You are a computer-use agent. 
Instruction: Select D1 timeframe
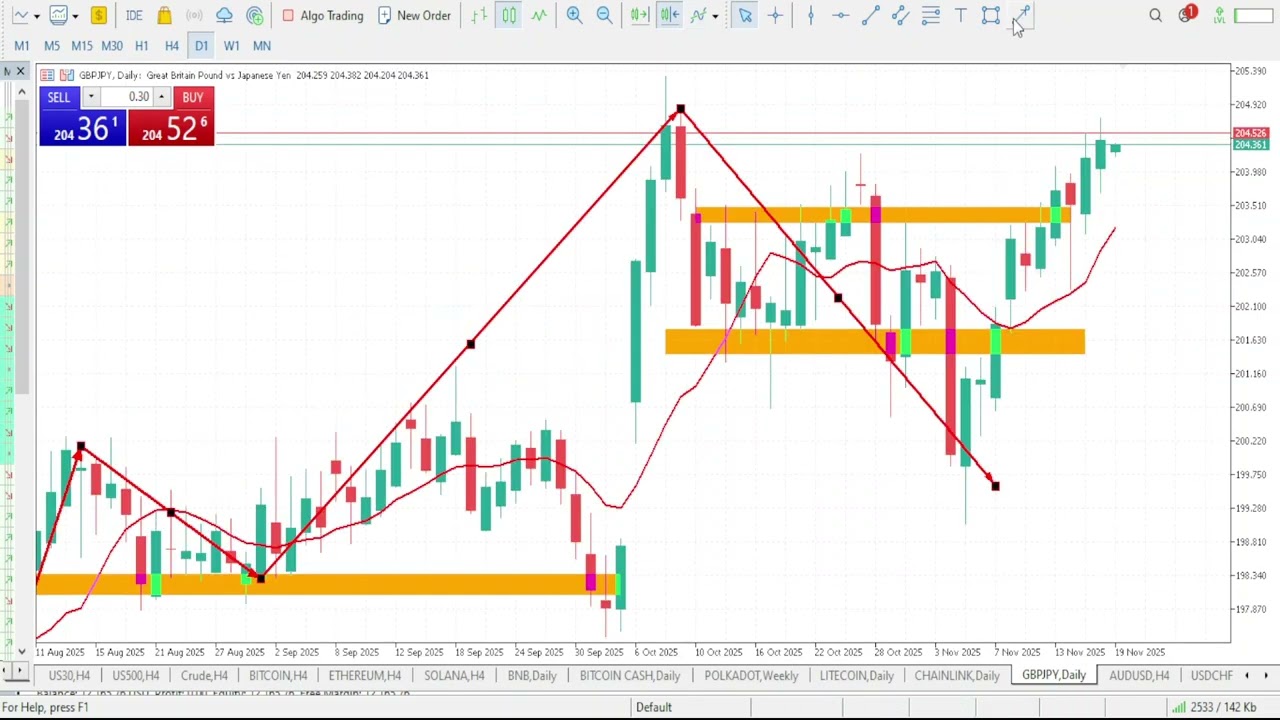click(x=202, y=45)
